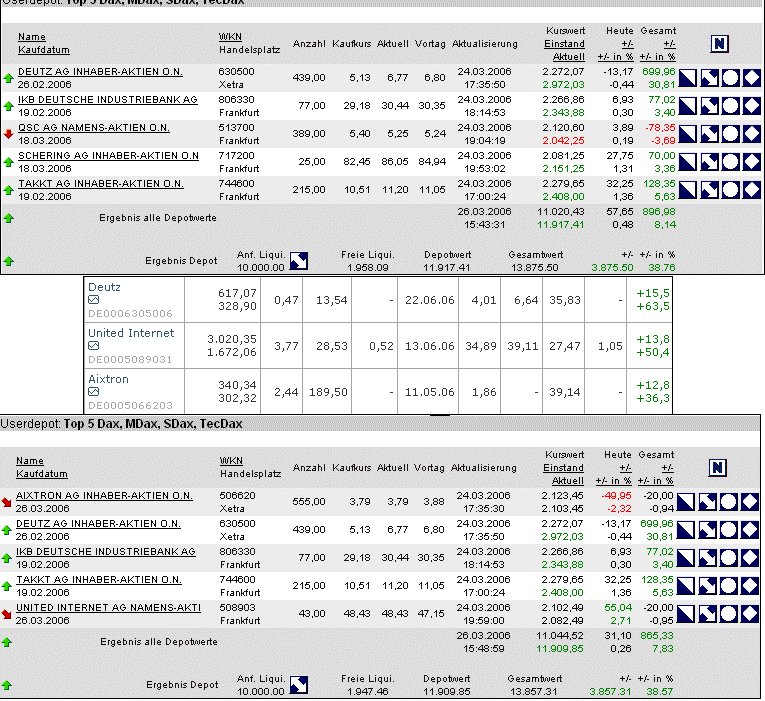The width and height of the screenshot is (765, 701).
Task: Click the arrow icon beside Anf. Liqui. in the depot with 1.958,09 free liquidity
Action: click(299, 261)
